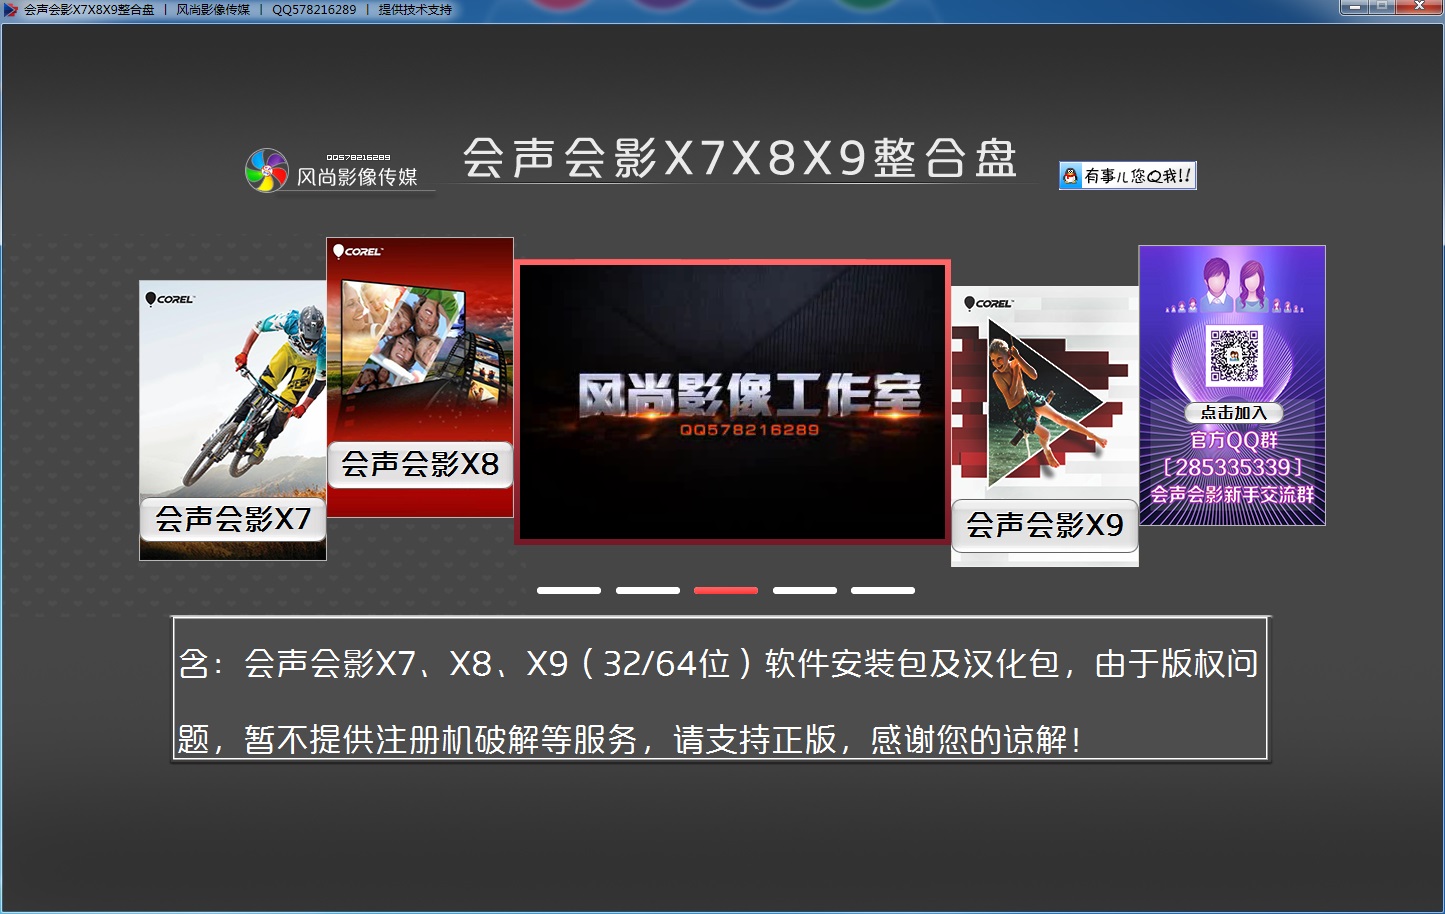Click the app icon in title bar
The width and height of the screenshot is (1445, 914).
11,10
